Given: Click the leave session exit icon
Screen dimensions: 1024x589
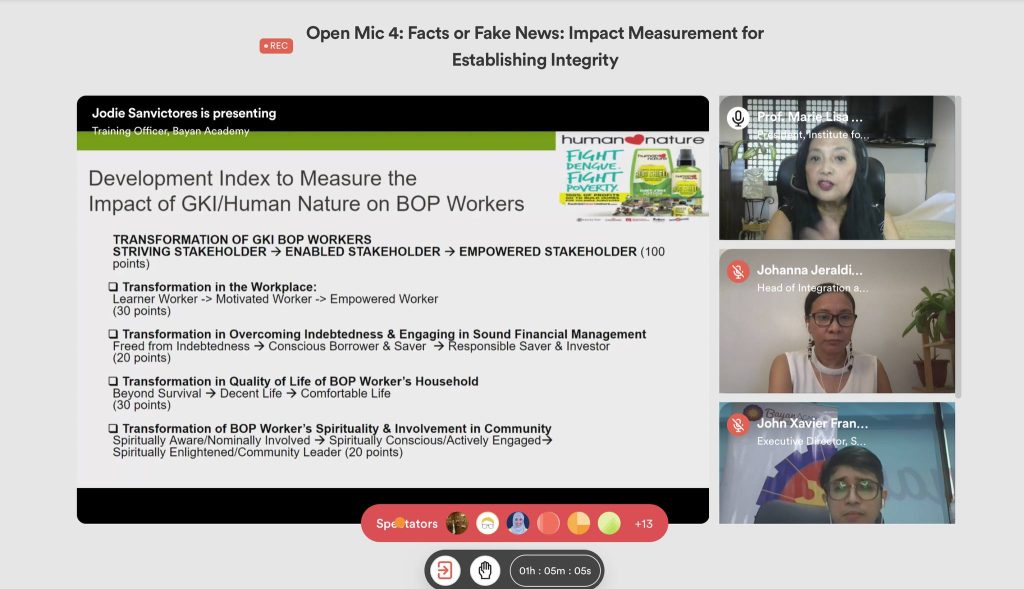Looking at the screenshot, I should (x=445, y=571).
